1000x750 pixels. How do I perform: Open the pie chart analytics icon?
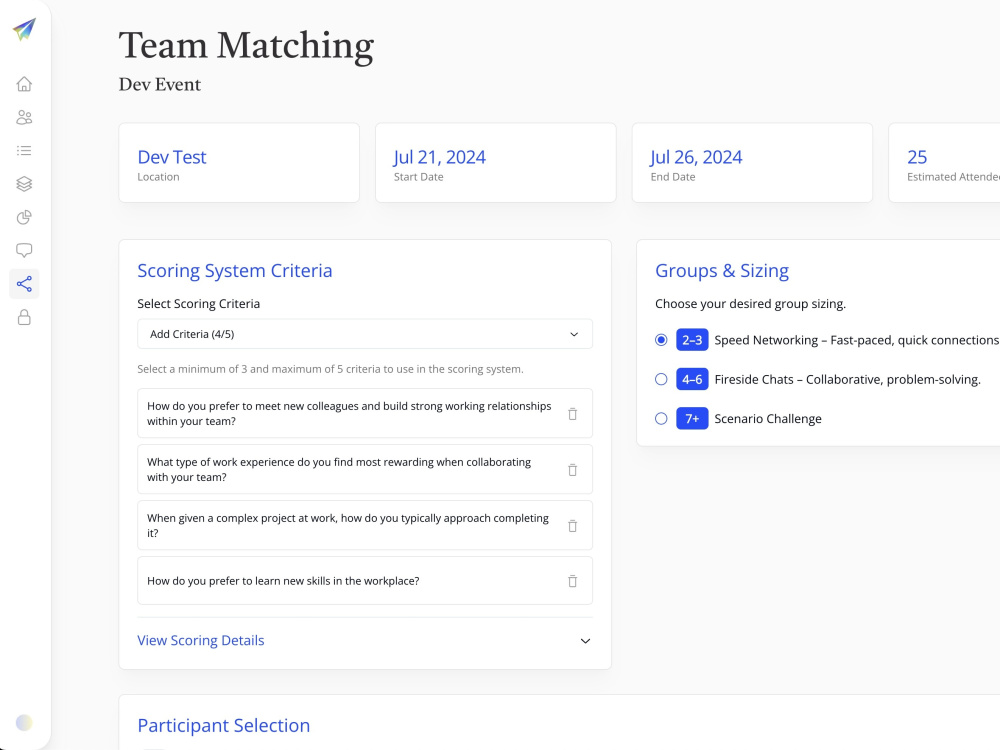tap(24, 217)
